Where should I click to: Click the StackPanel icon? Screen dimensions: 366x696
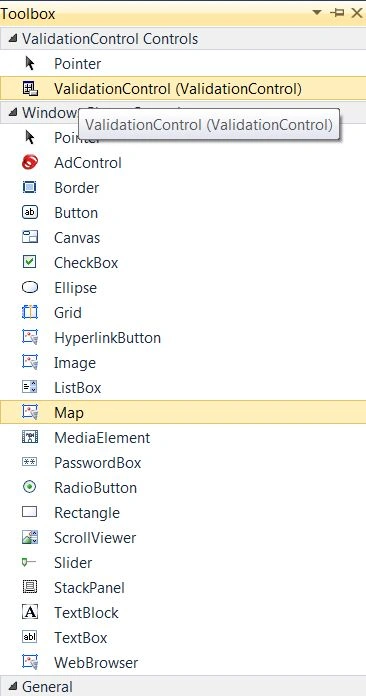pos(30,587)
